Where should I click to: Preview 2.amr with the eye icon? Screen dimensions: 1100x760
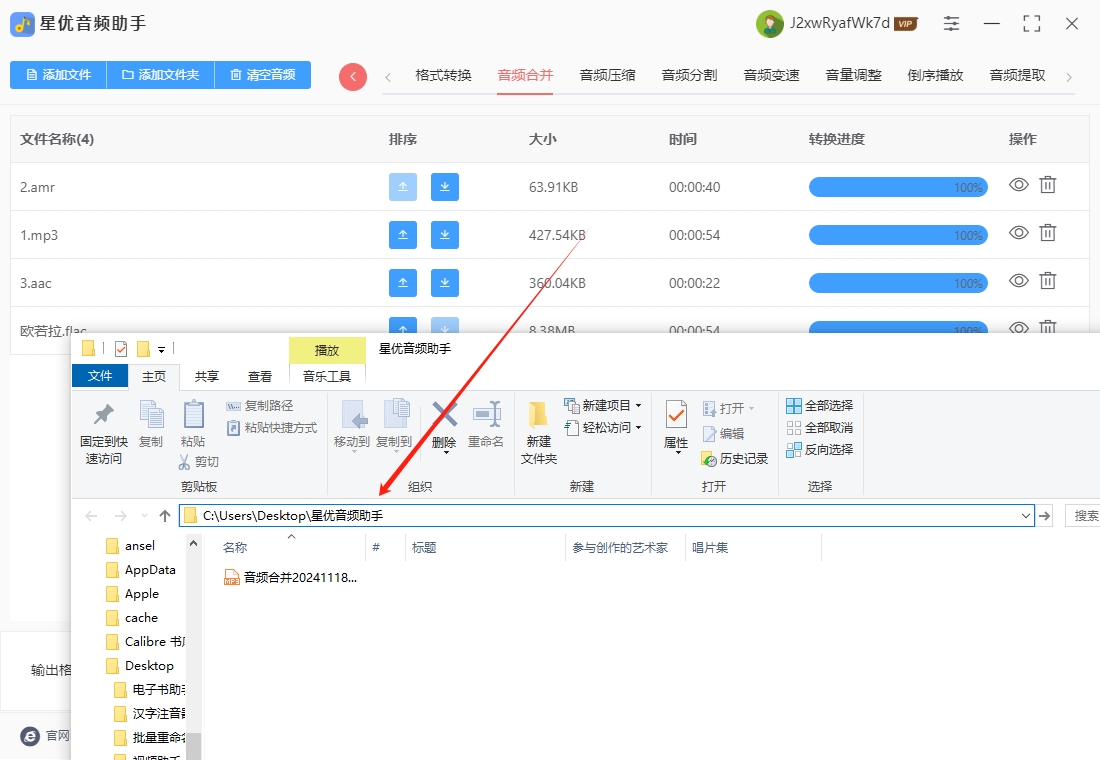coord(1019,185)
